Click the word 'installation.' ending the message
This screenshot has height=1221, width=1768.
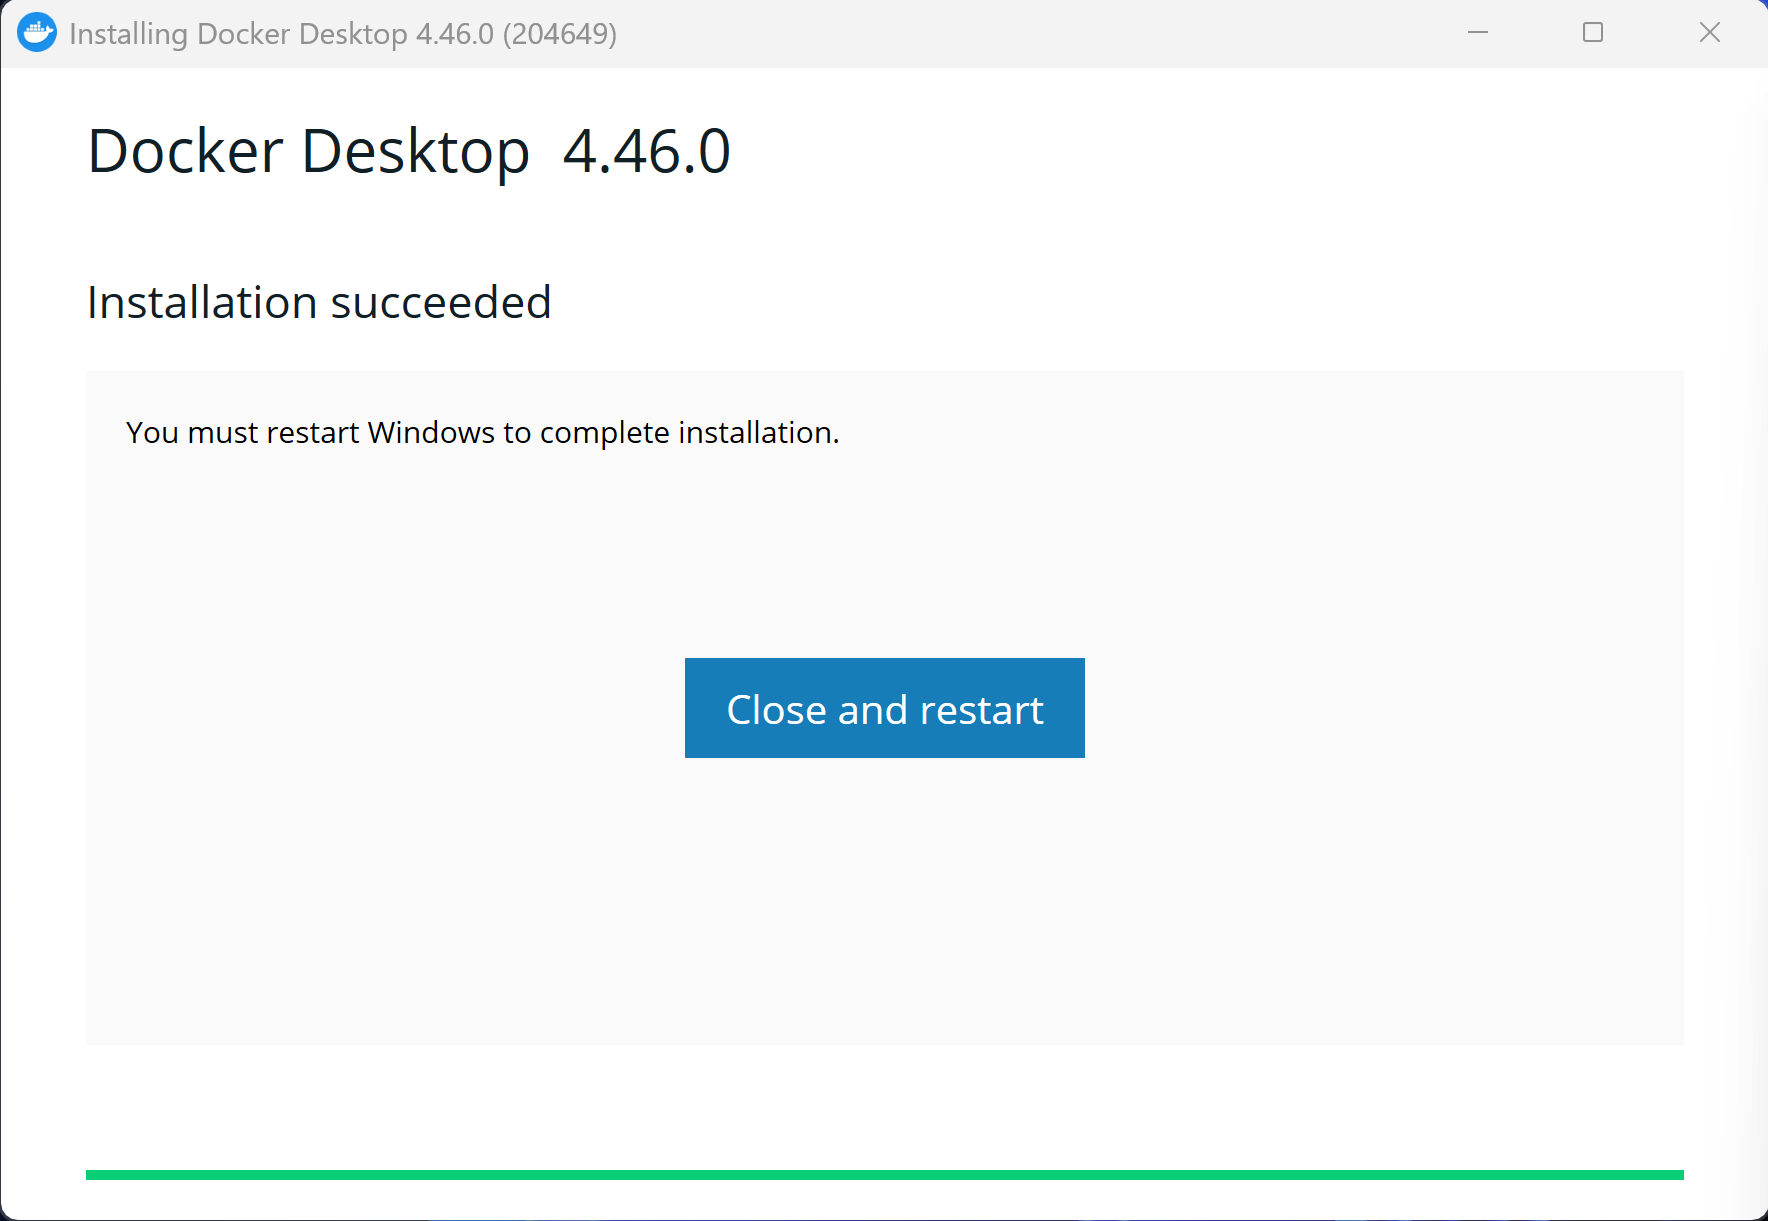tap(758, 433)
